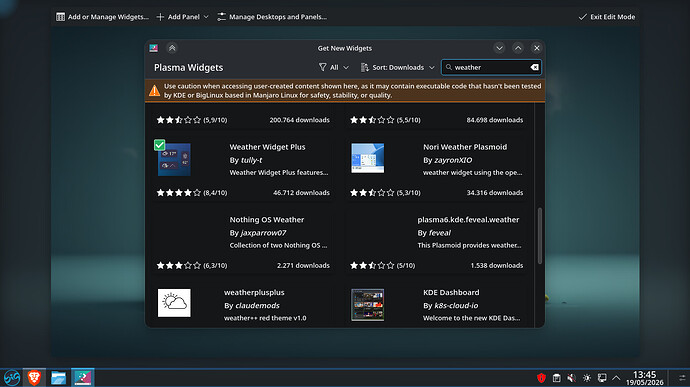Click the weatherplusplus title
Image resolution: width=690 pixels, height=387 pixels.
(x=254, y=292)
